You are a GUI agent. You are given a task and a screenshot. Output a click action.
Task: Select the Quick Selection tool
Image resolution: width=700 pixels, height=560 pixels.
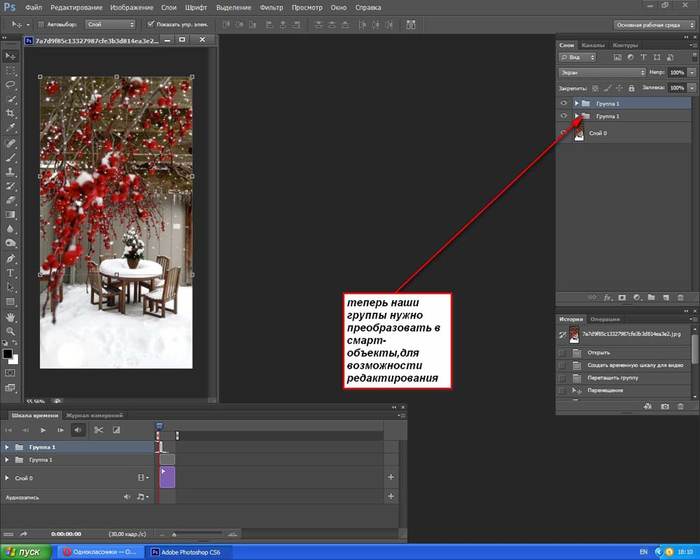click(x=10, y=99)
